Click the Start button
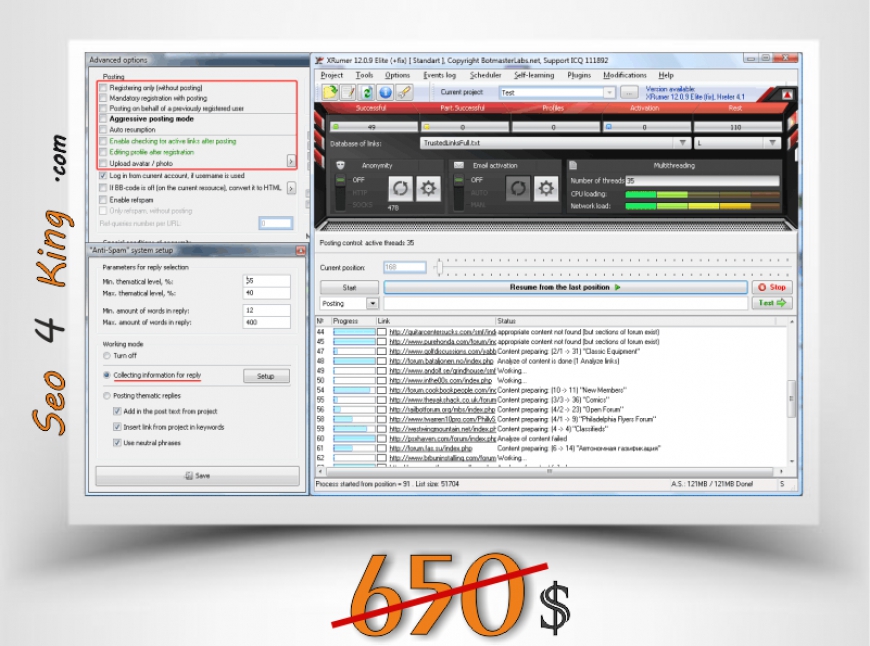This screenshot has height=646, width=870. tap(350, 287)
